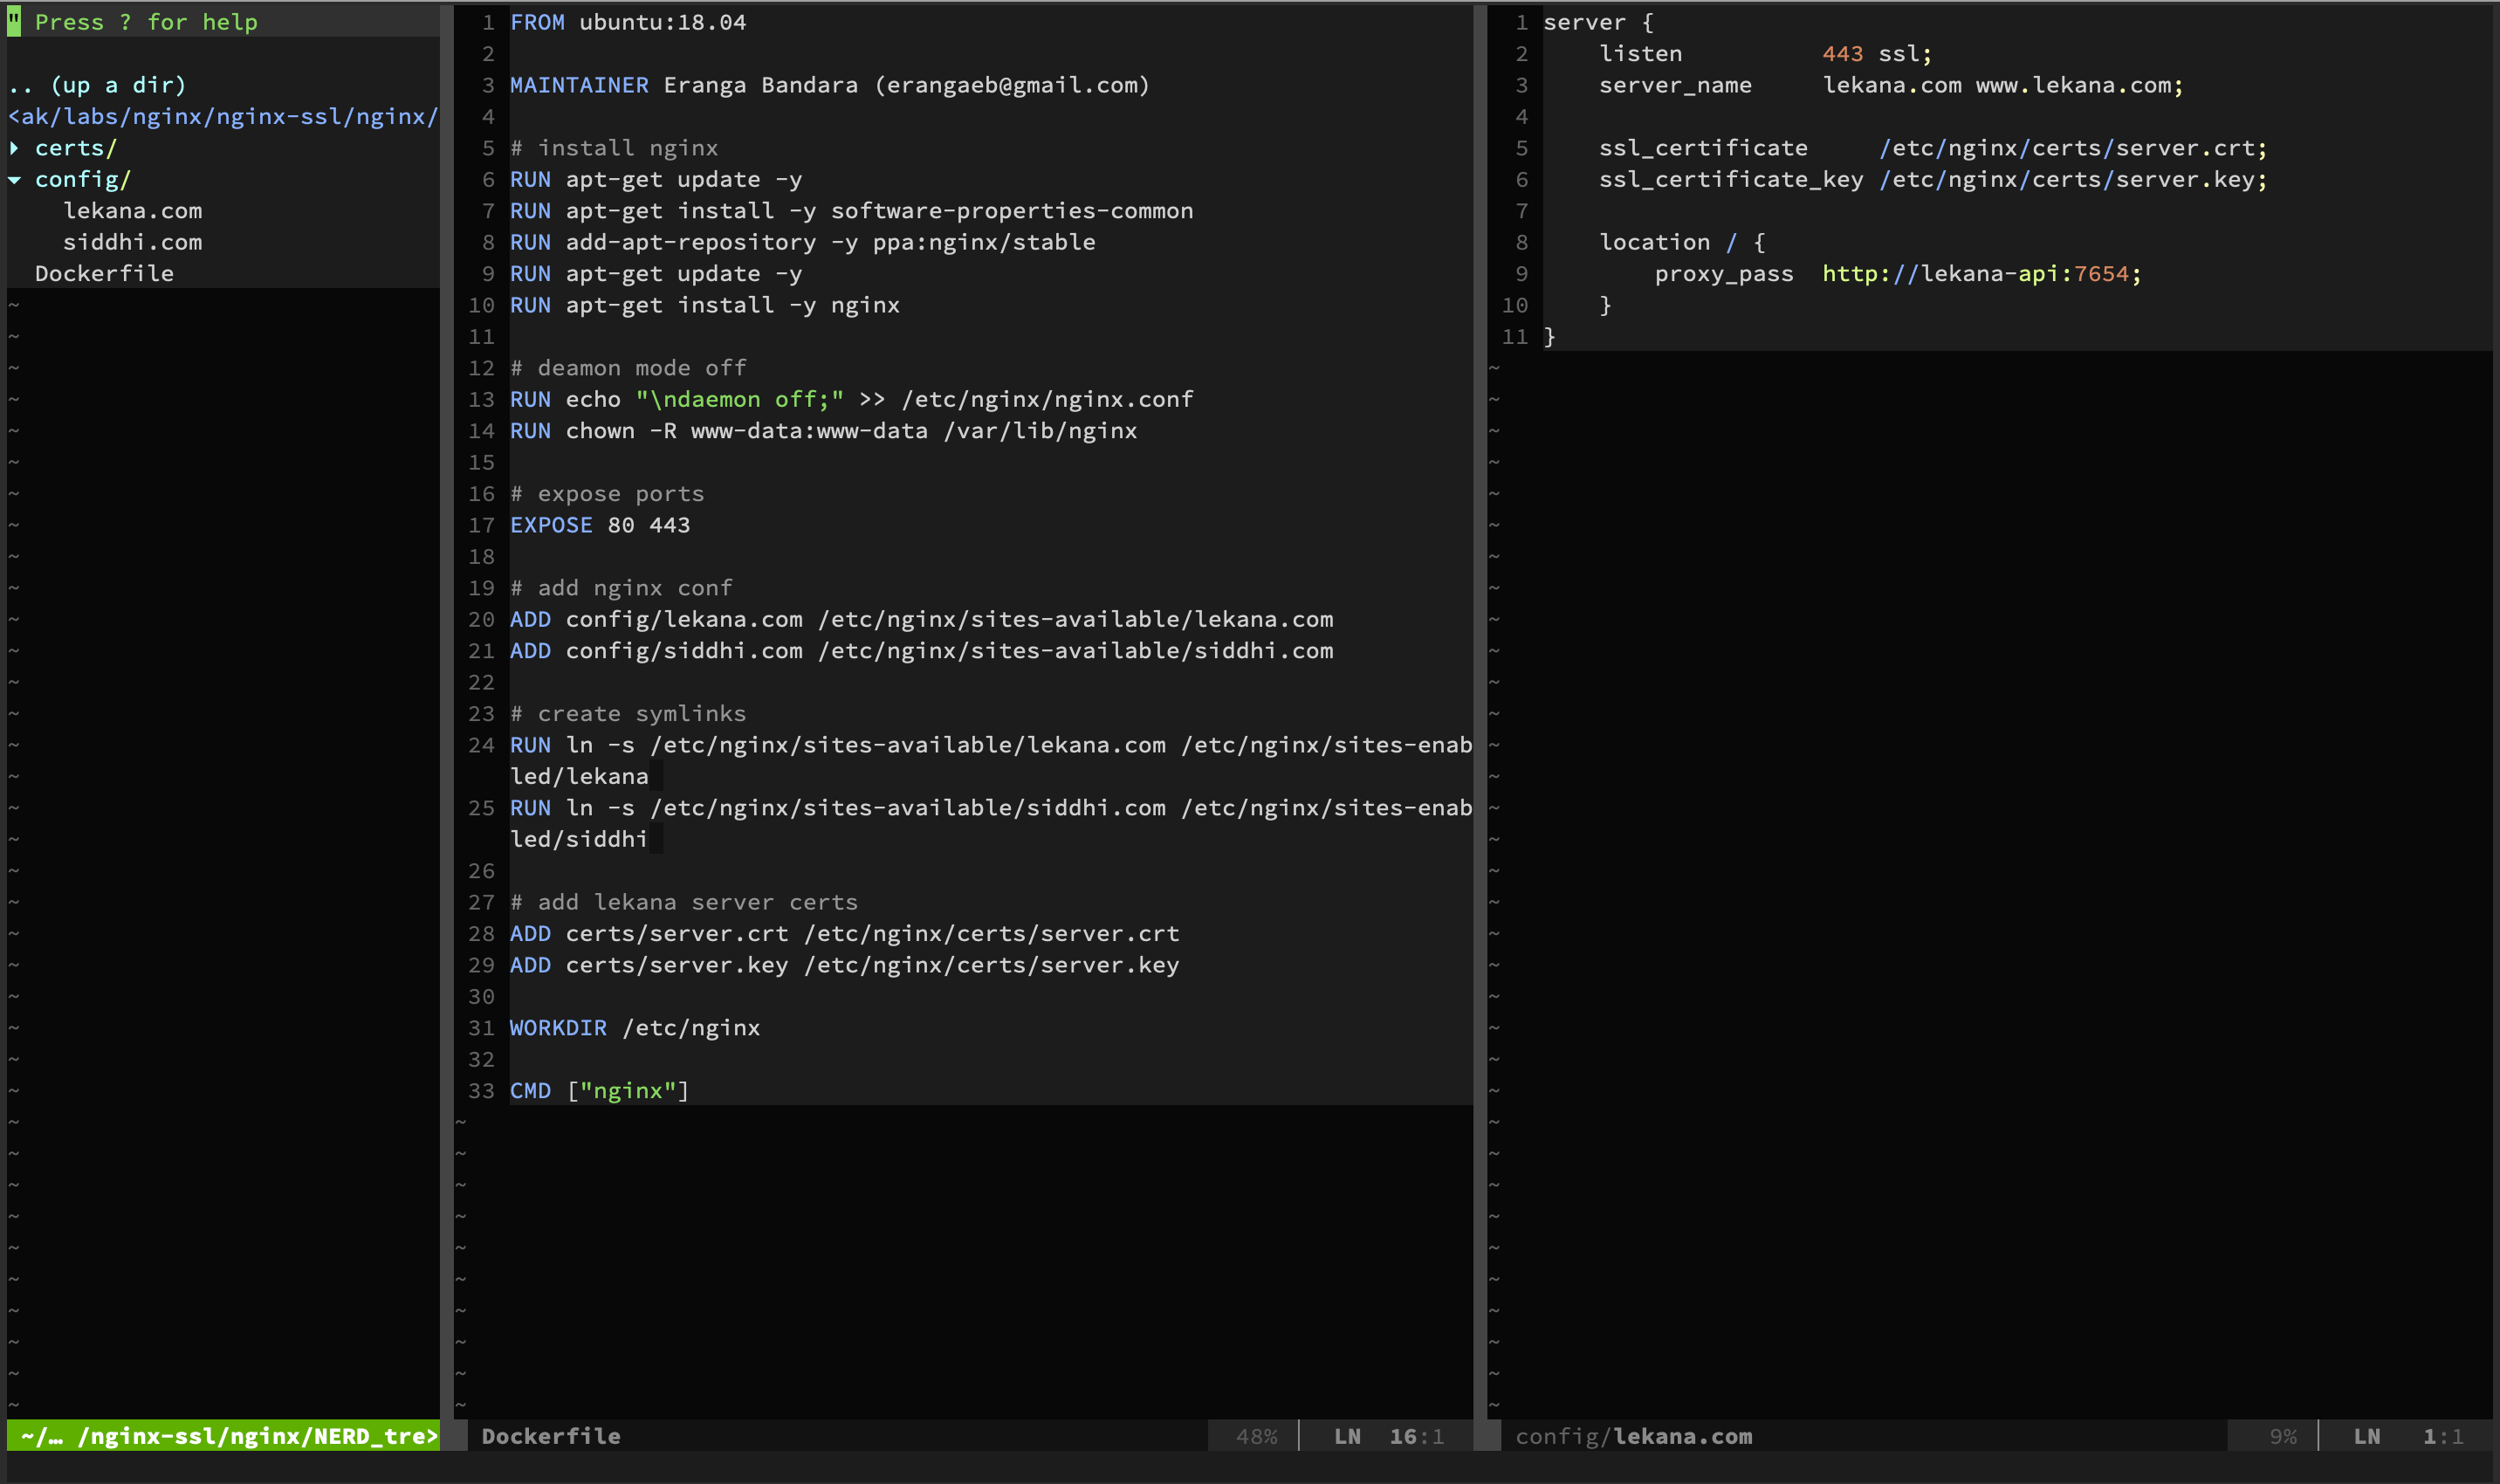Click the EXPOSE 80 443 instruction
The width and height of the screenshot is (2500, 1484).
point(598,524)
